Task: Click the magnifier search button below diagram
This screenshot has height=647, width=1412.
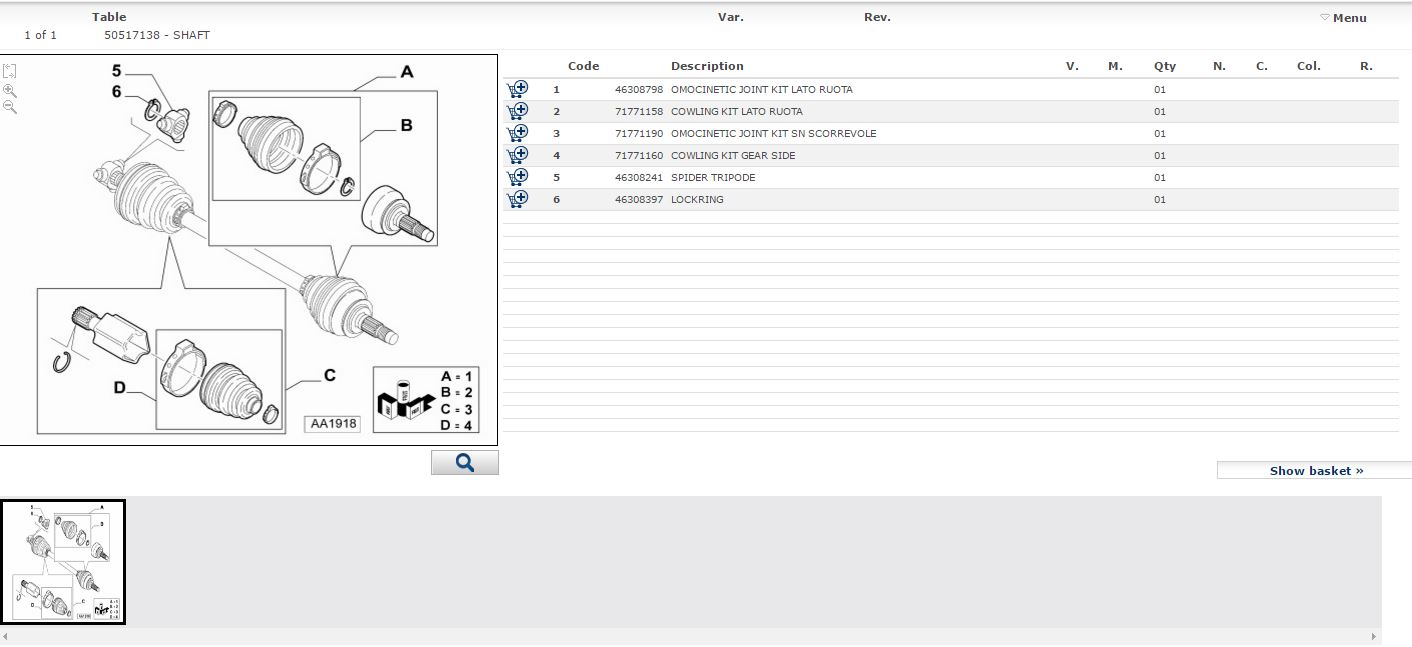Action: [x=464, y=462]
